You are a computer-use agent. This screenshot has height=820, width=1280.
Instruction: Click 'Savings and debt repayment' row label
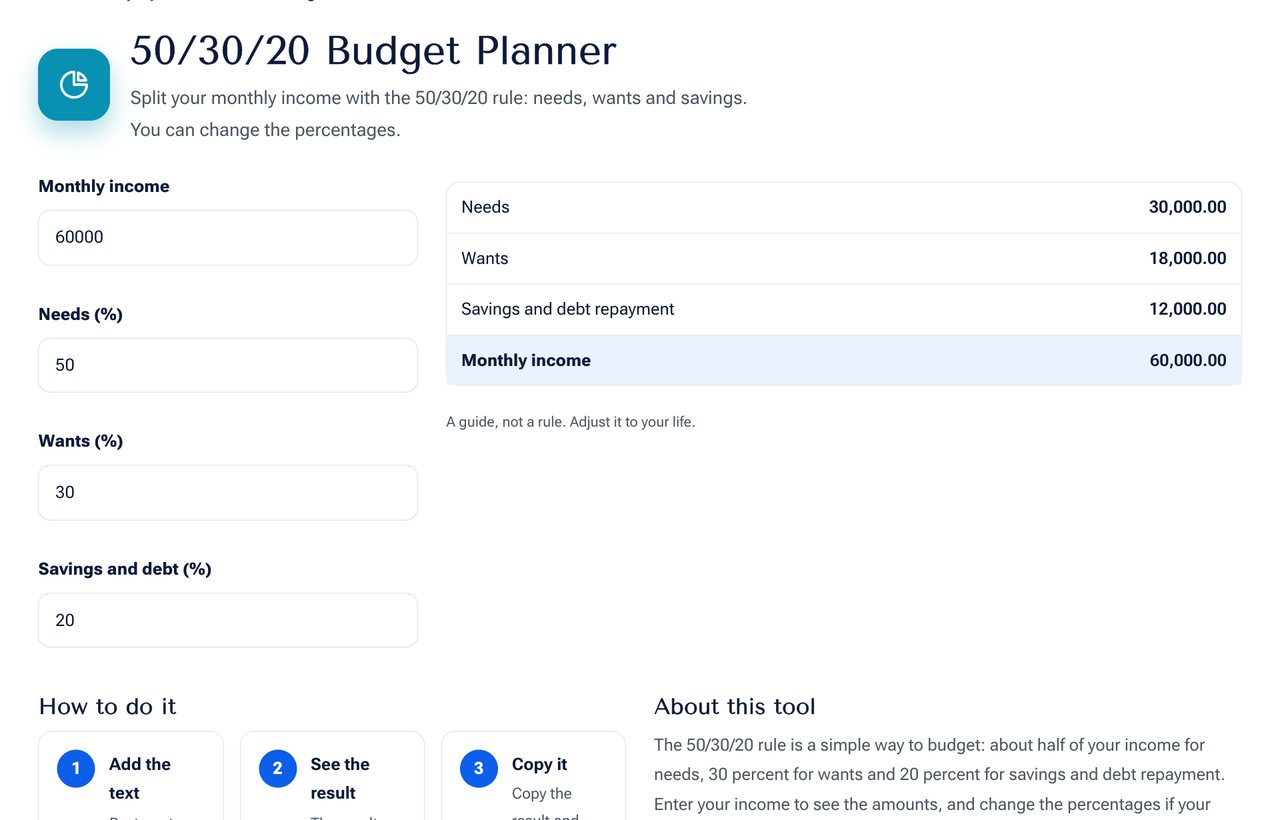pyautogui.click(x=567, y=309)
